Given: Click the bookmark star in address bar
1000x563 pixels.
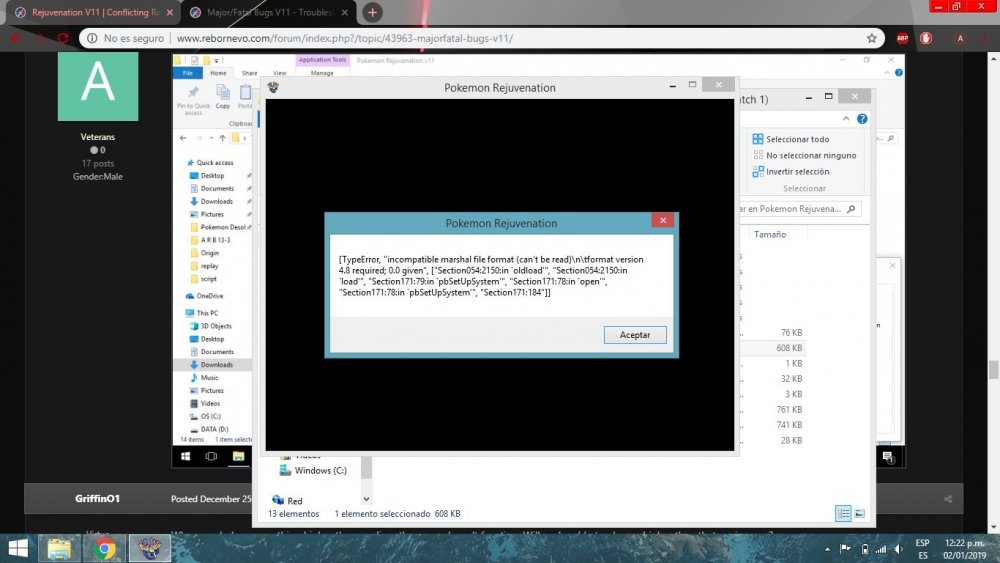Looking at the screenshot, I should pyautogui.click(x=872, y=38).
